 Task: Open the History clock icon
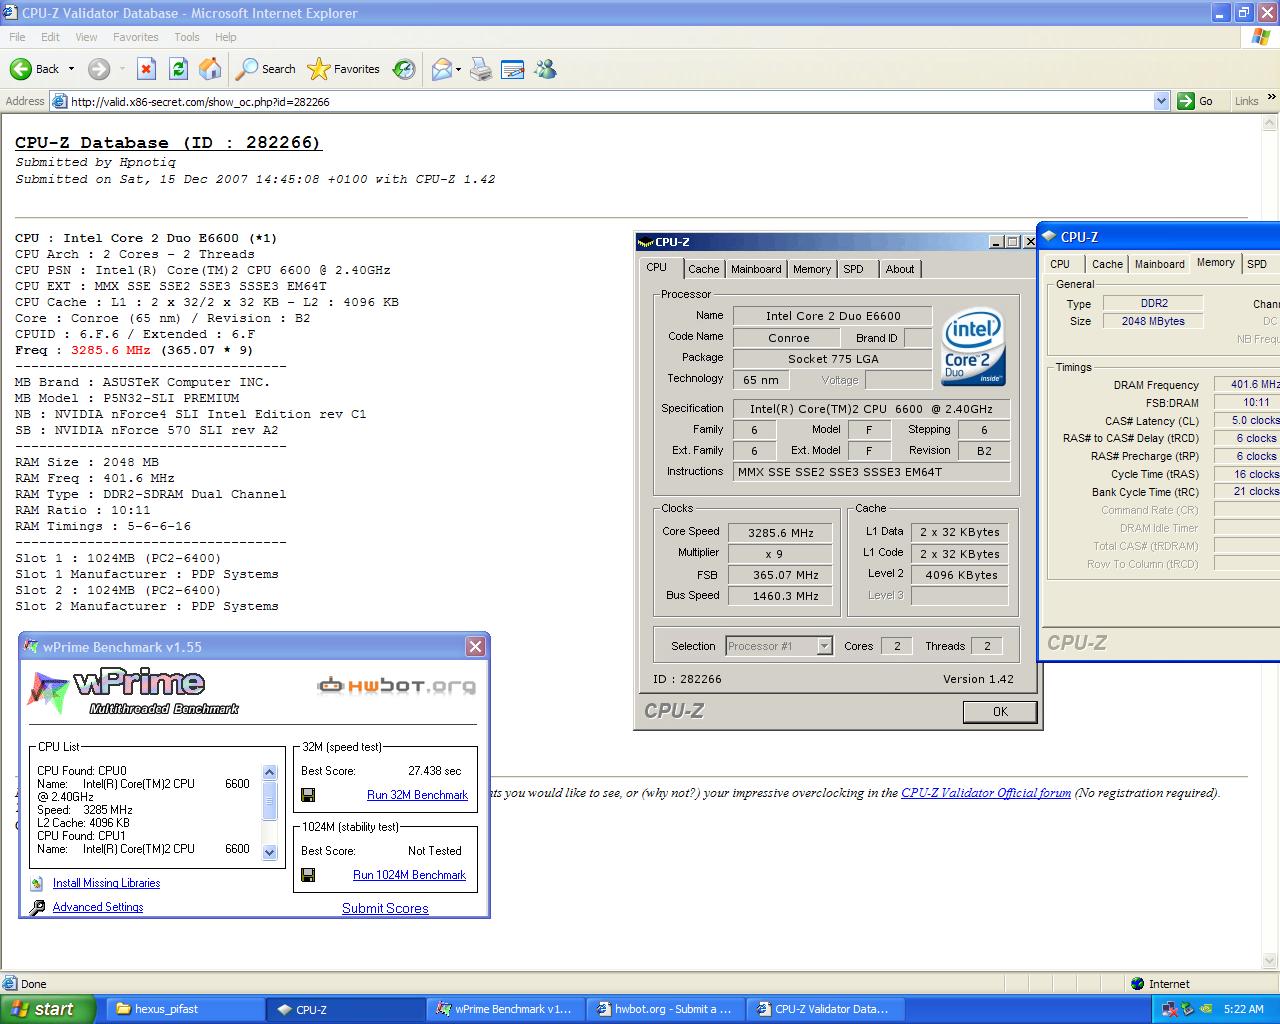pos(404,69)
